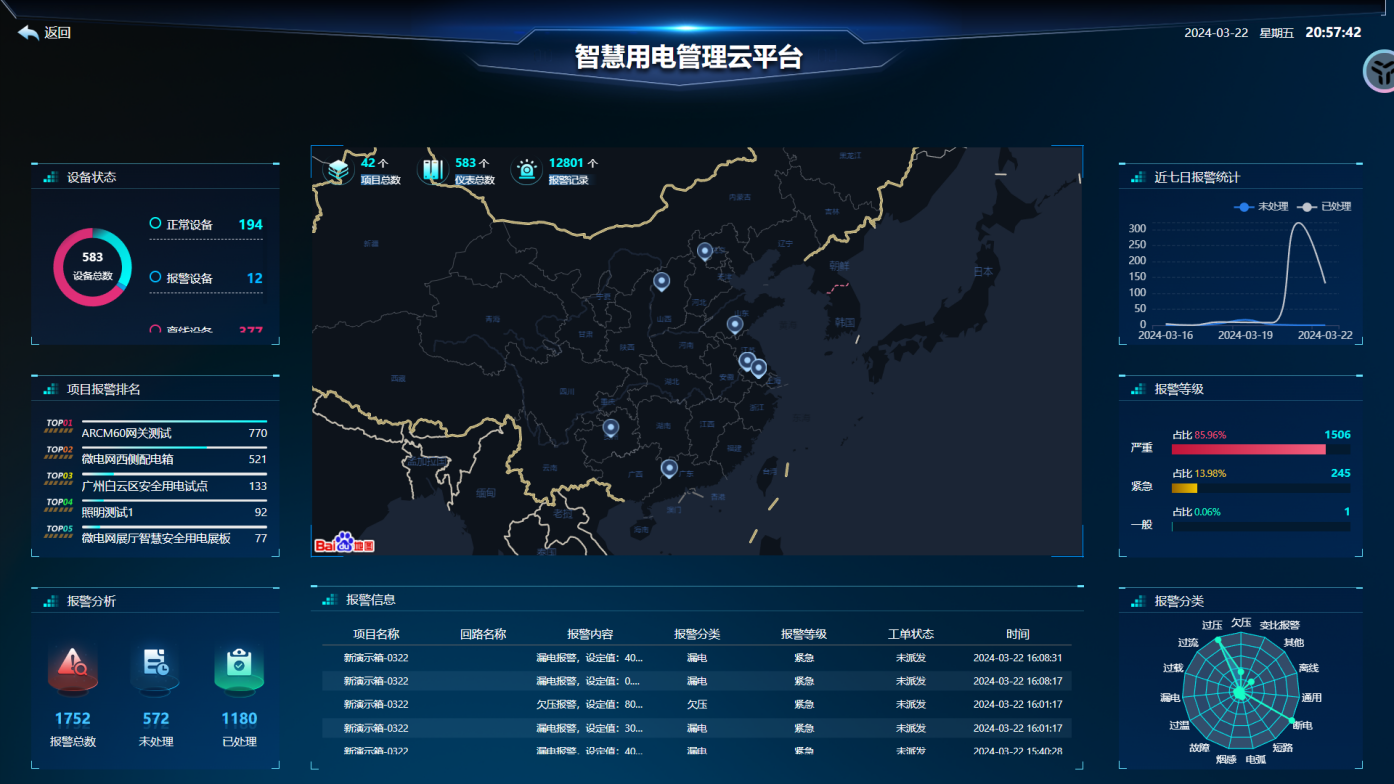
Task: Click the southernmost map location marker
Action: click(669, 468)
